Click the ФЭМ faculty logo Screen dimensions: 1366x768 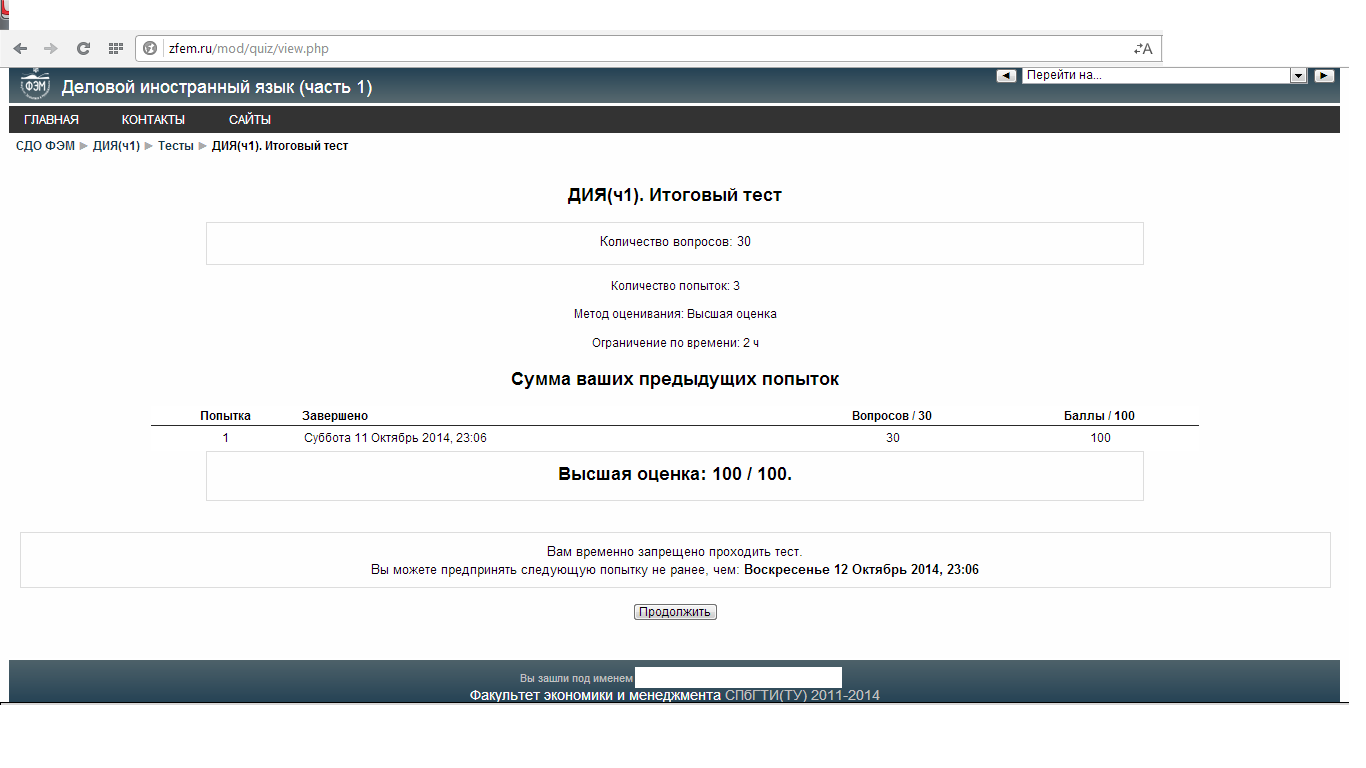click(x=35, y=86)
